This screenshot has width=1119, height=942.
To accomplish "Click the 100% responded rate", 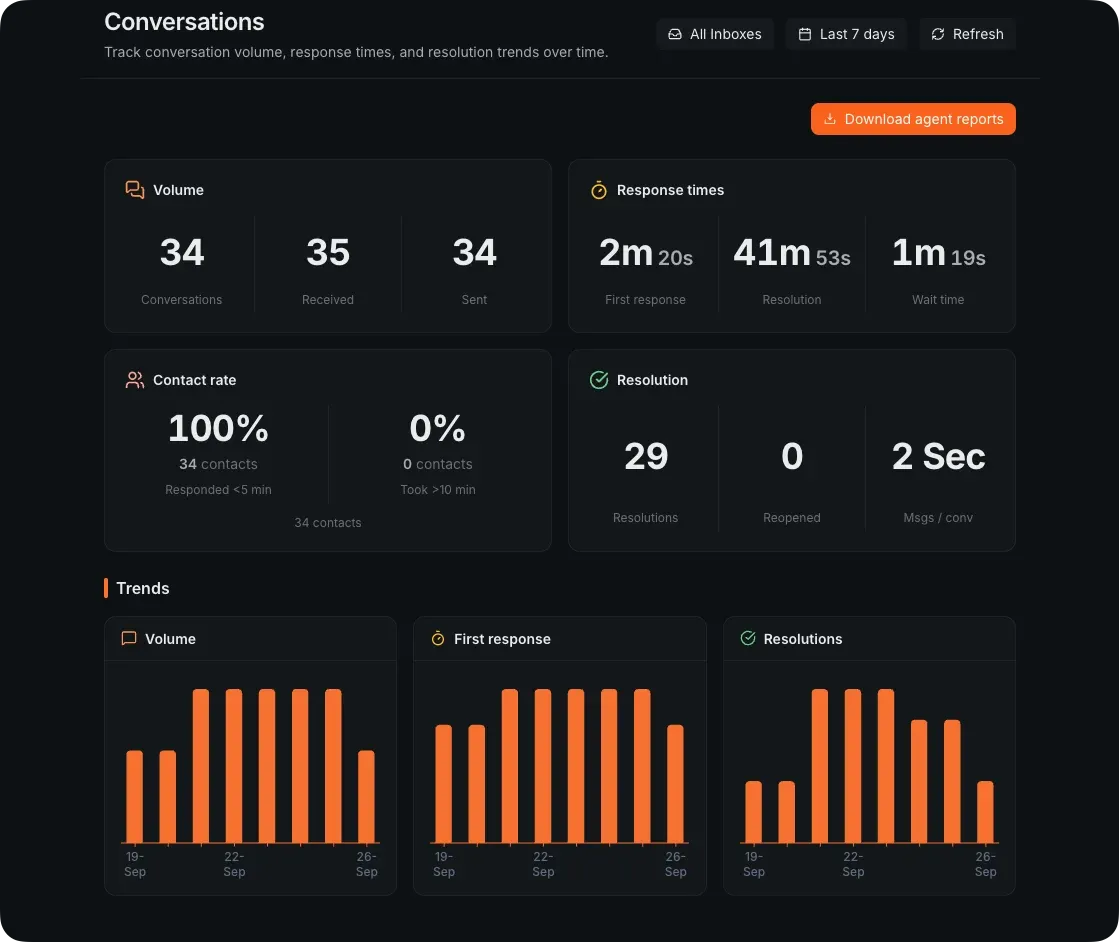I will pyautogui.click(x=218, y=428).
